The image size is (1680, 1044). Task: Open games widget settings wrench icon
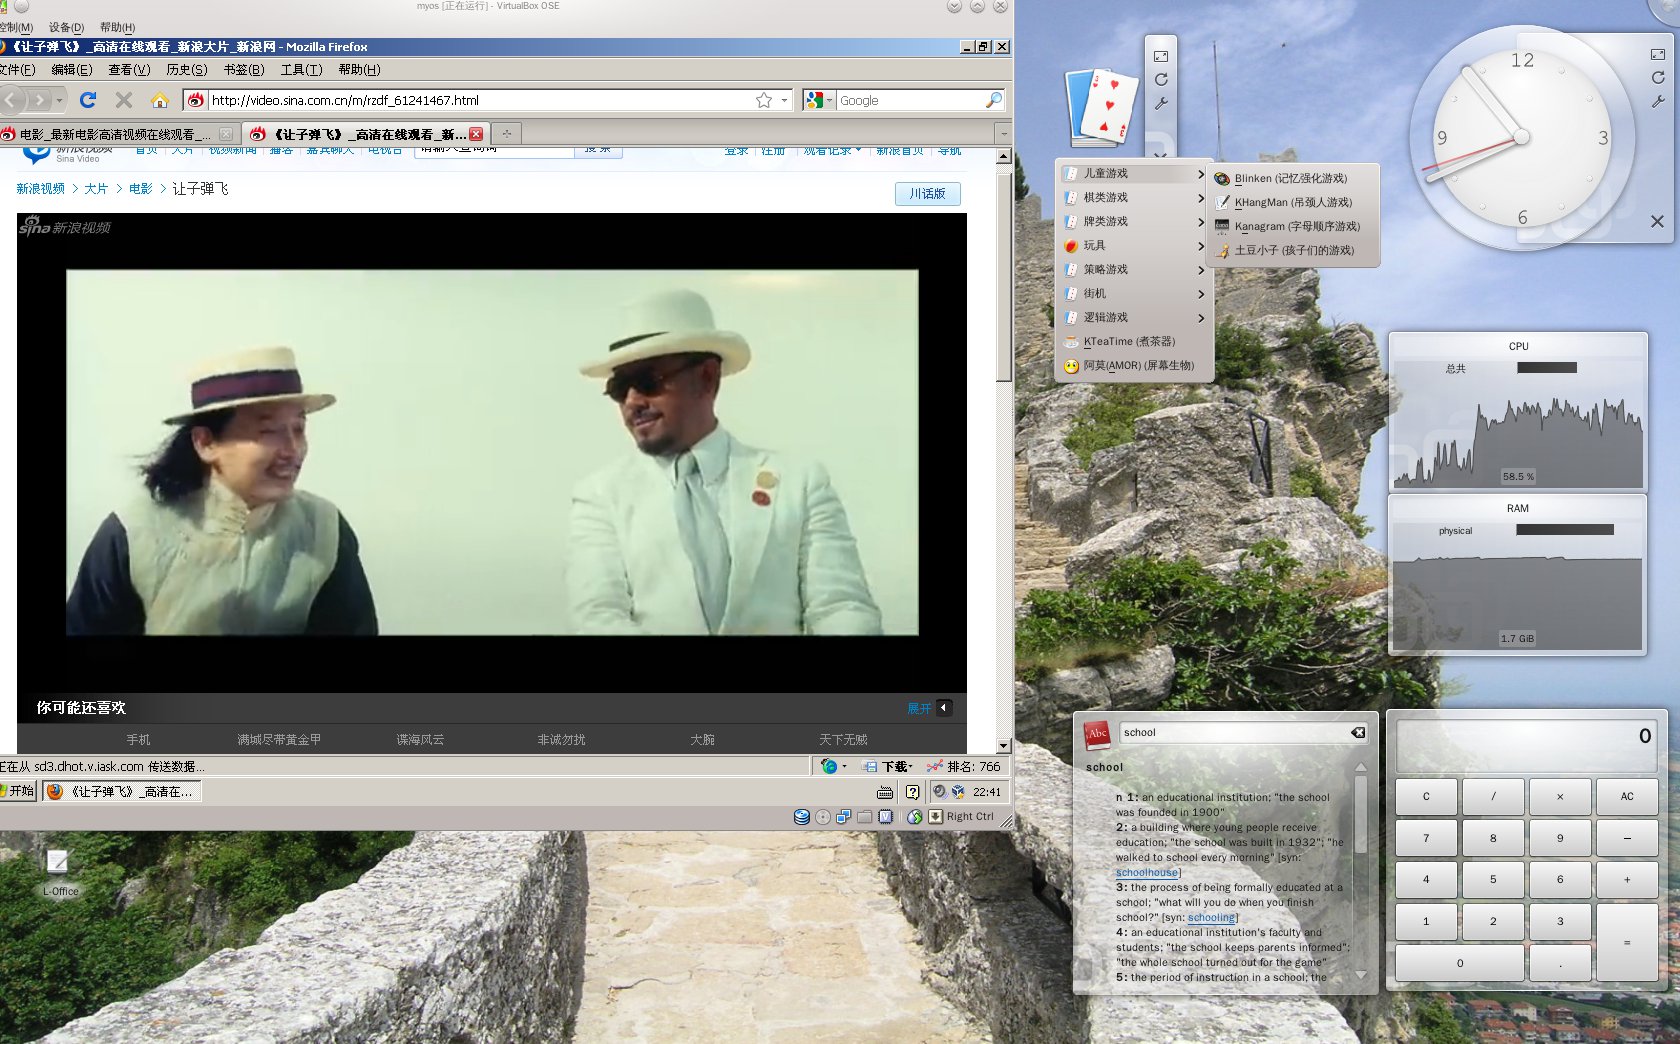pos(1161,104)
